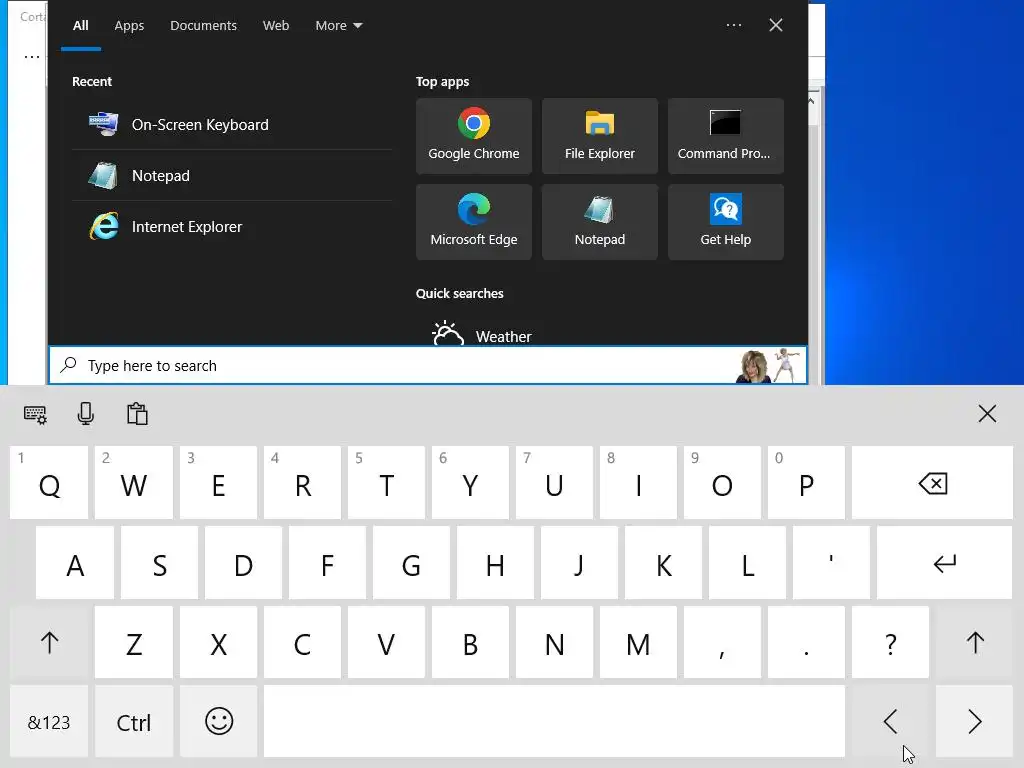Tap the A key
Viewport: 1024px width, 768px height.
(x=75, y=563)
